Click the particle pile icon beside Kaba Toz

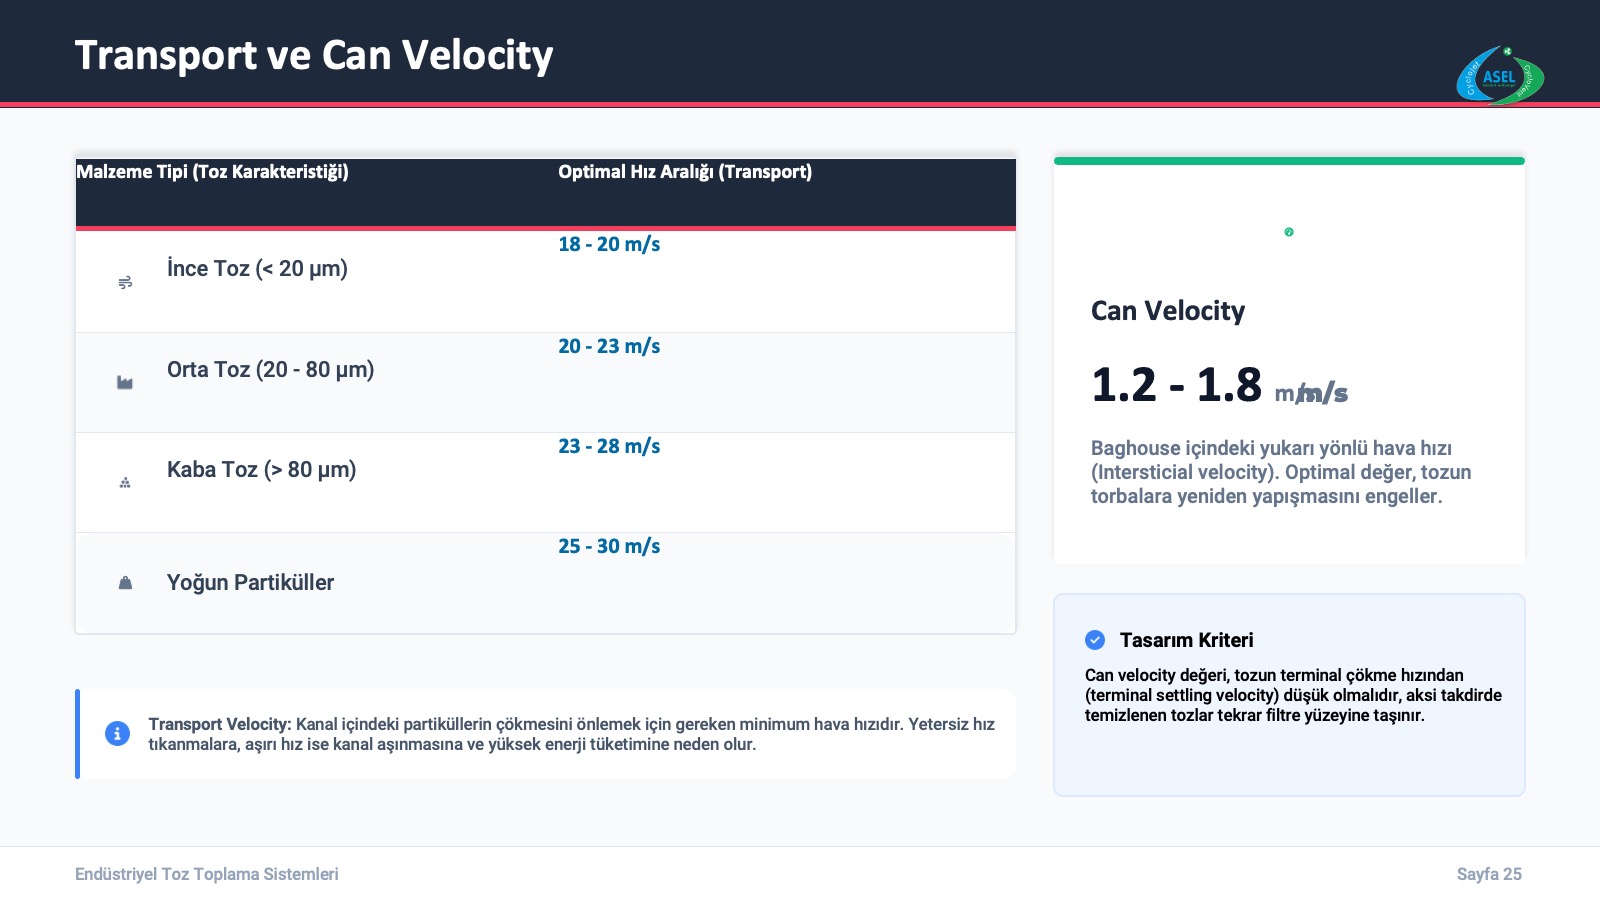[x=125, y=483]
